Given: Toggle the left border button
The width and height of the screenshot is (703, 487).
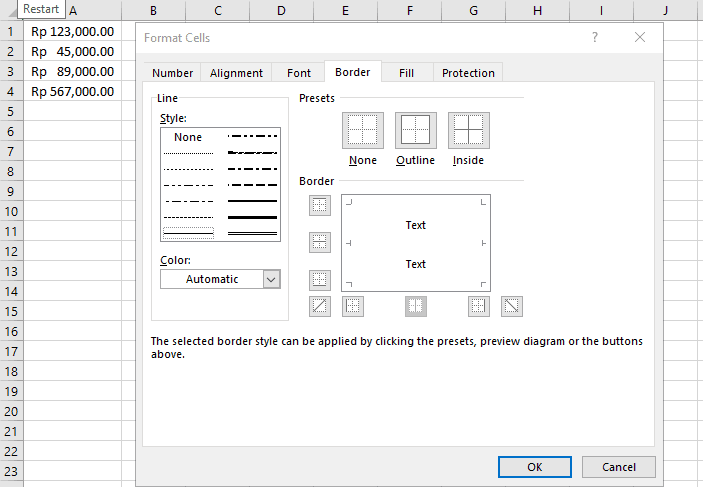Looking at the screenshot, I should (x=353, y=306).
